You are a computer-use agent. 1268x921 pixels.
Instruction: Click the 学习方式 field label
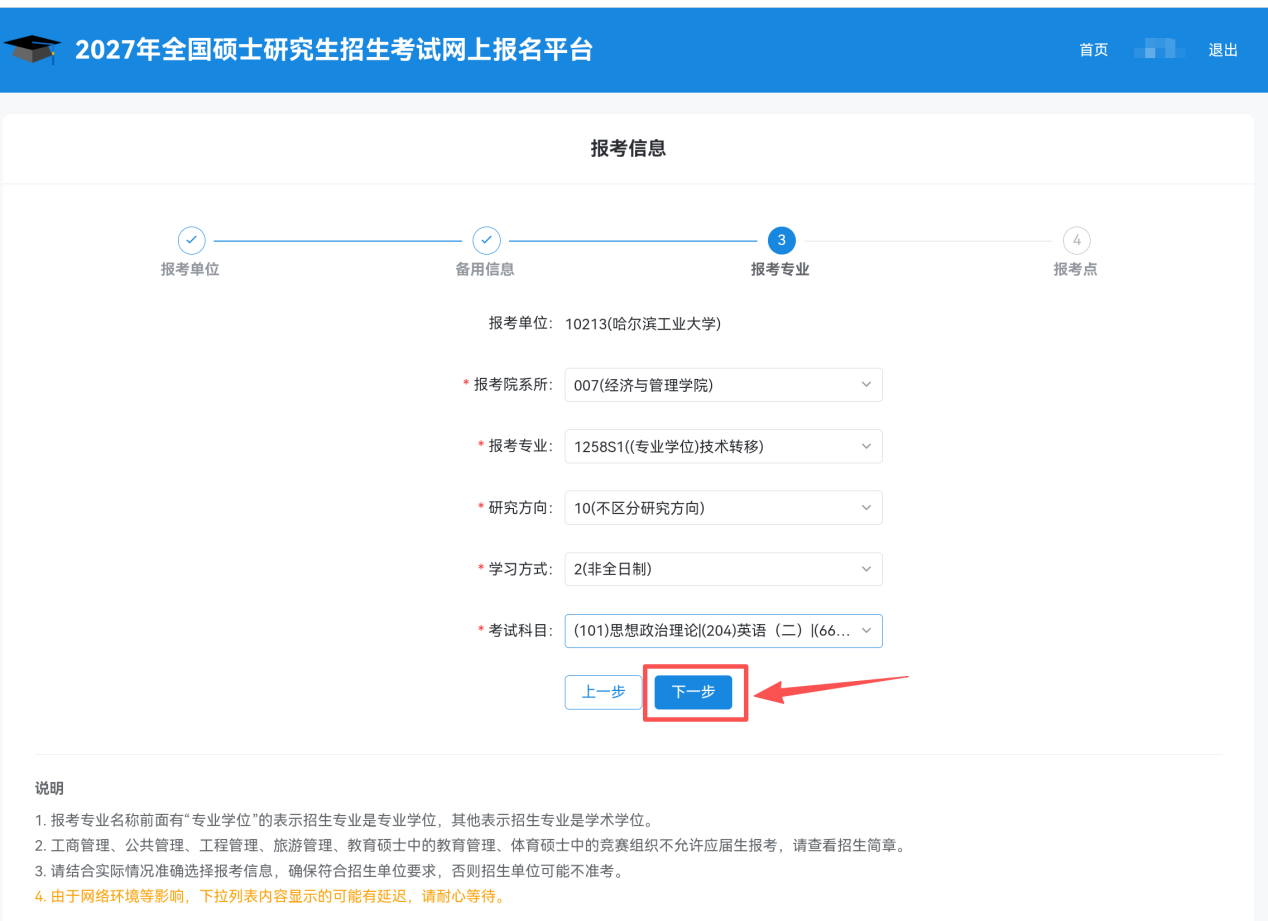(x=520, y=569)
